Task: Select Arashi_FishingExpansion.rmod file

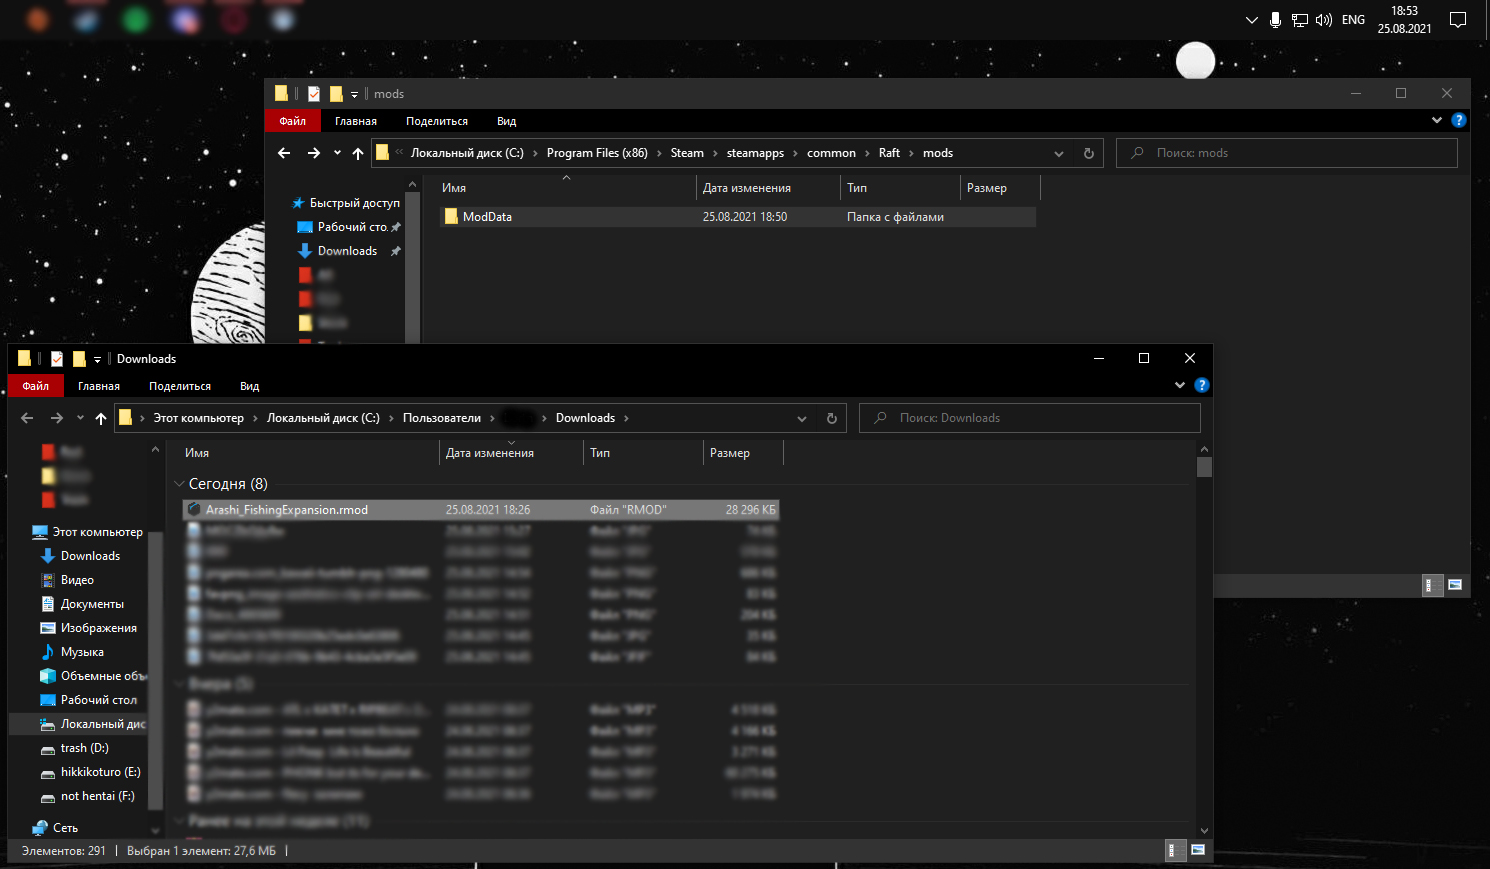Action: (480, 510)
